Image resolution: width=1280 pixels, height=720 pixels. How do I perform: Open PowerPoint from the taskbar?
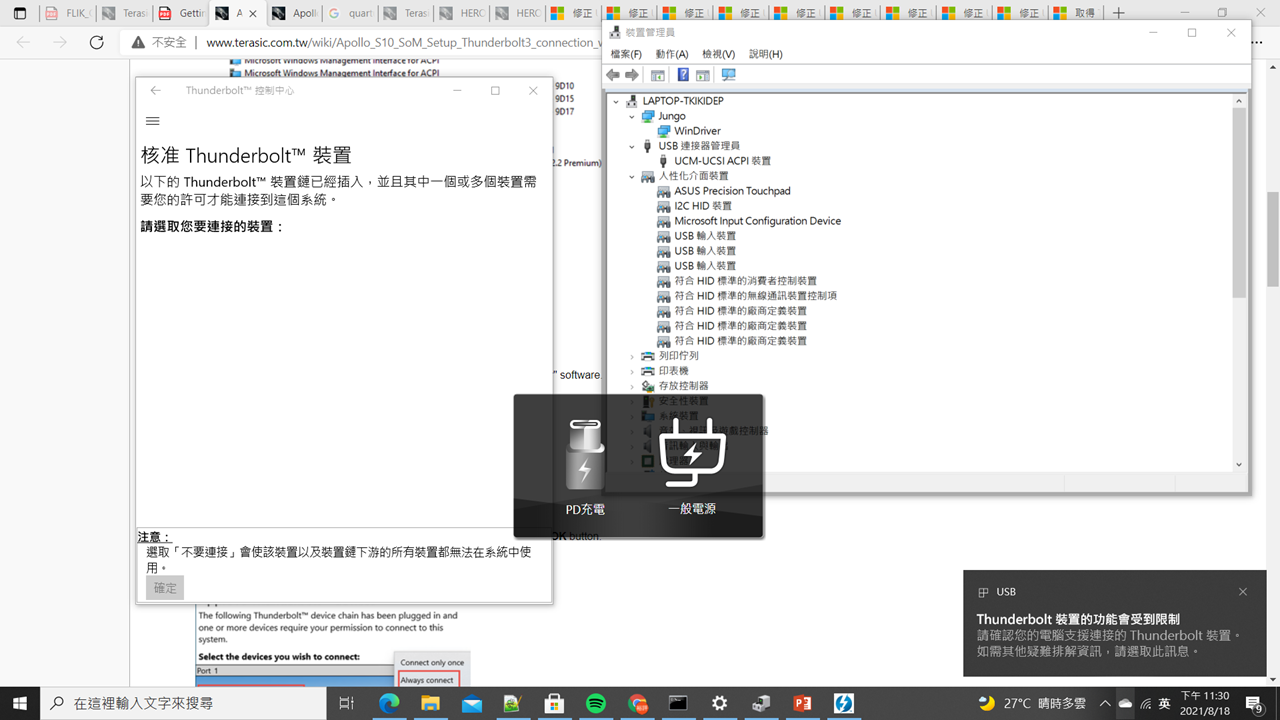[x=802, y=703]
